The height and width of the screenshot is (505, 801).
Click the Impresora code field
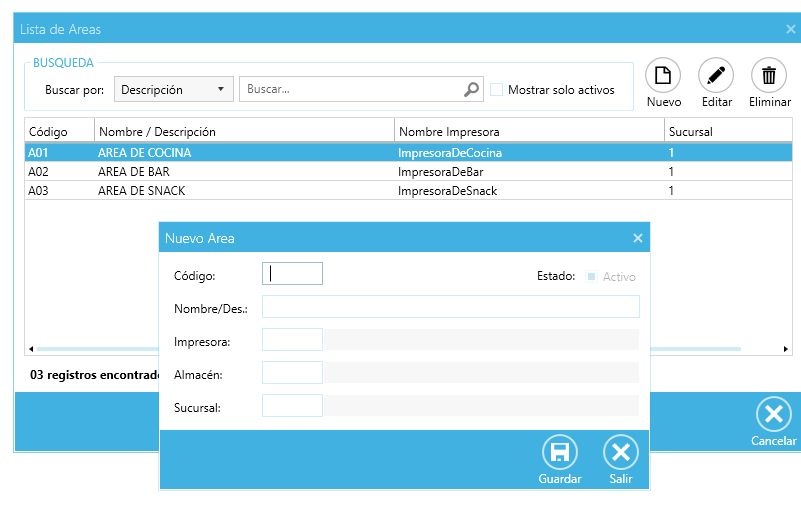point(292,340)
